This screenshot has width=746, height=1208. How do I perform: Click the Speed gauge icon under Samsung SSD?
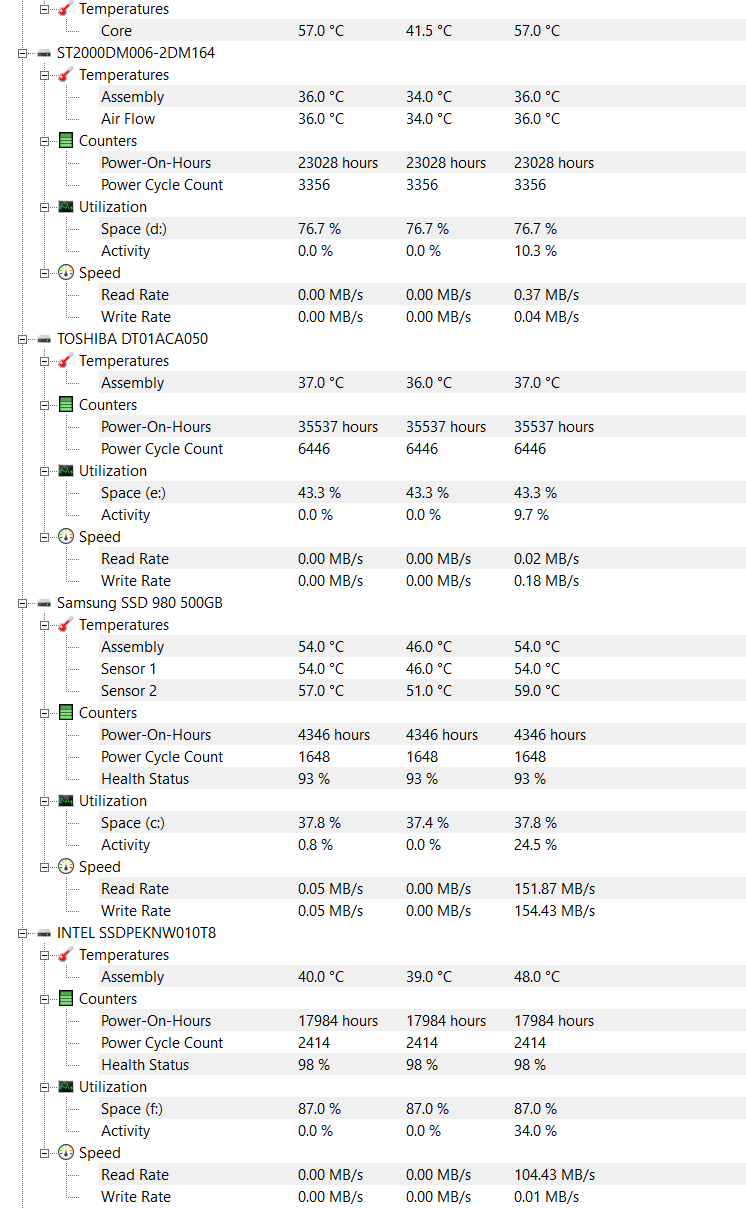66,867
